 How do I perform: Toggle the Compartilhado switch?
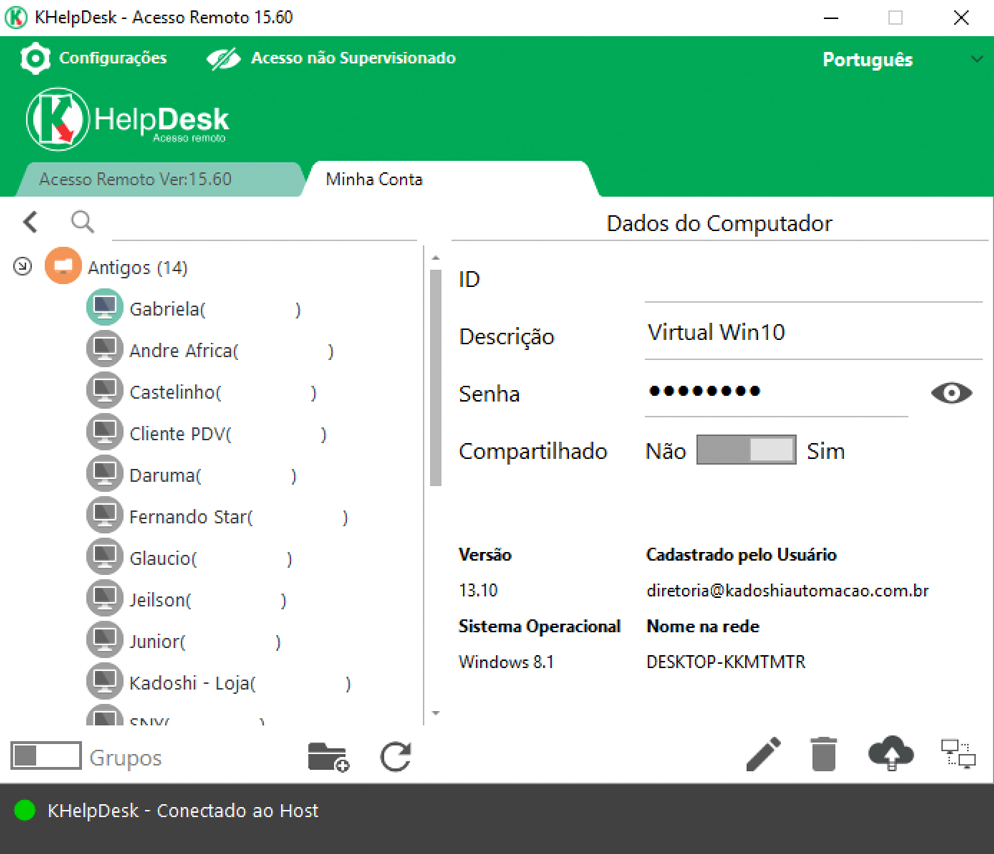tap(746, 451)
